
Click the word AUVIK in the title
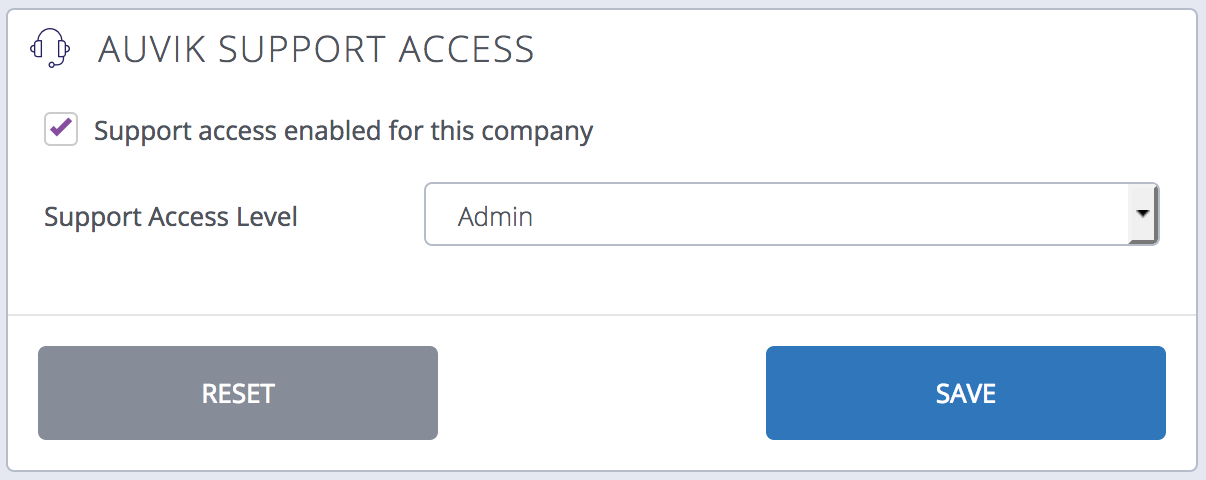click(148, 49)
